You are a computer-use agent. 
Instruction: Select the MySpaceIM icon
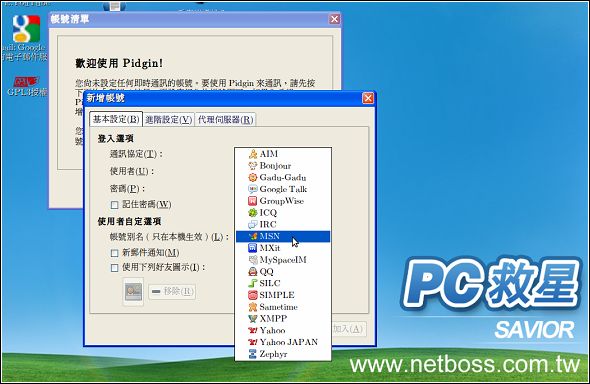pyautogui.click(x=253, y=260)
